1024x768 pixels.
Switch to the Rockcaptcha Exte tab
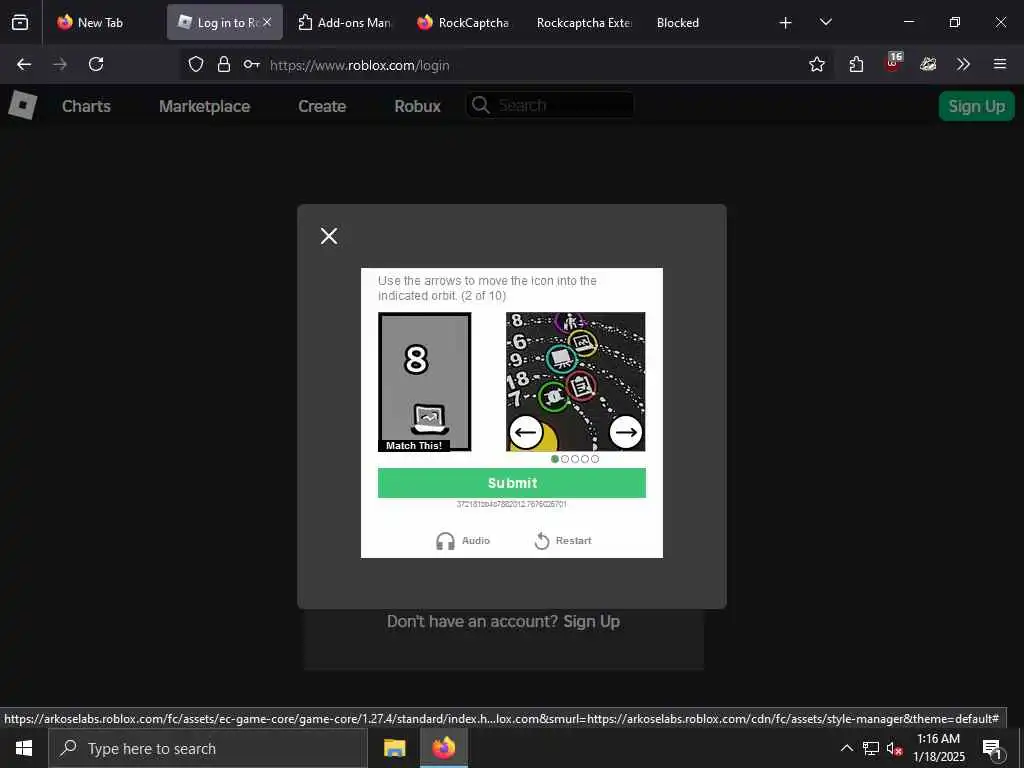[583, 22]
